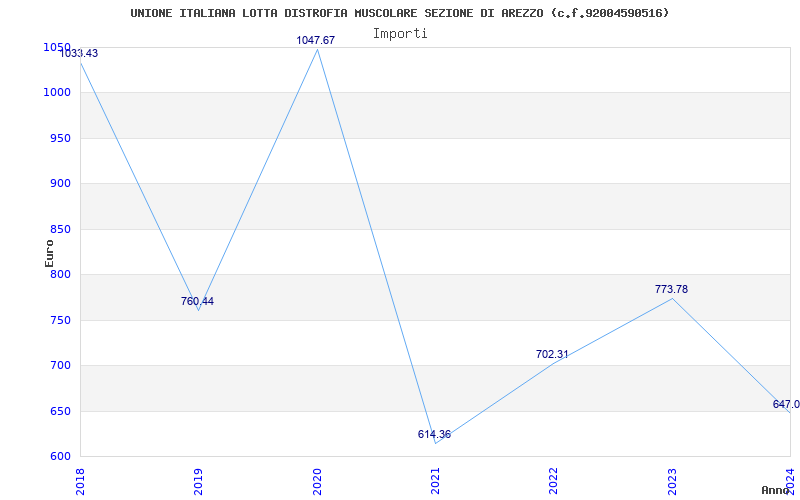Click the 2024 x-axis year label

click(790, 481)
